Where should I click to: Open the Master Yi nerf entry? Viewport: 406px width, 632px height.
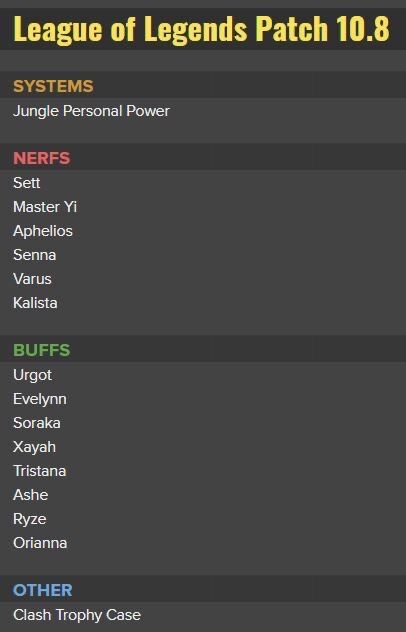coord(45,207)
